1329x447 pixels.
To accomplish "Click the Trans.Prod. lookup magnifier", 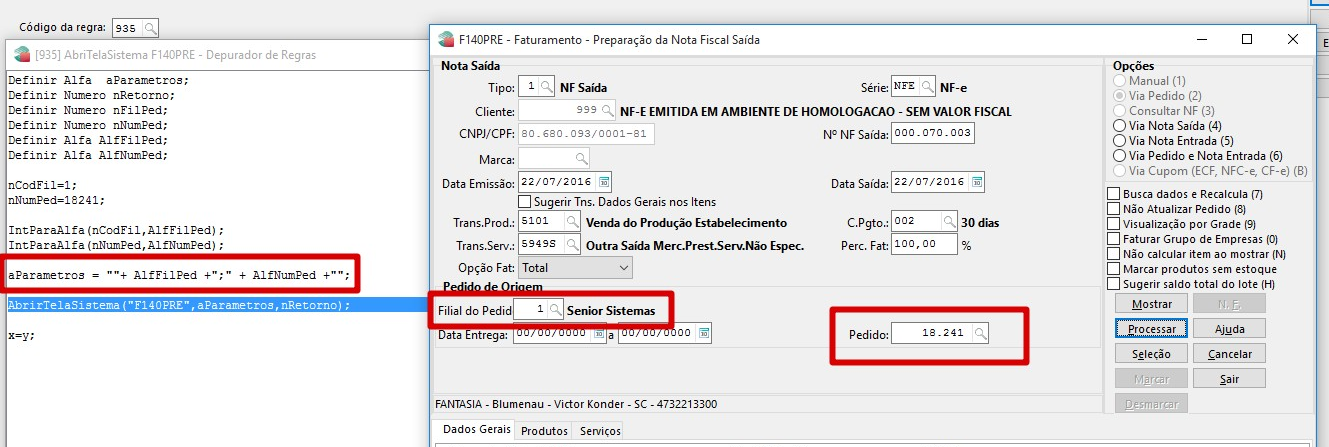I will [x=572, y=222].
